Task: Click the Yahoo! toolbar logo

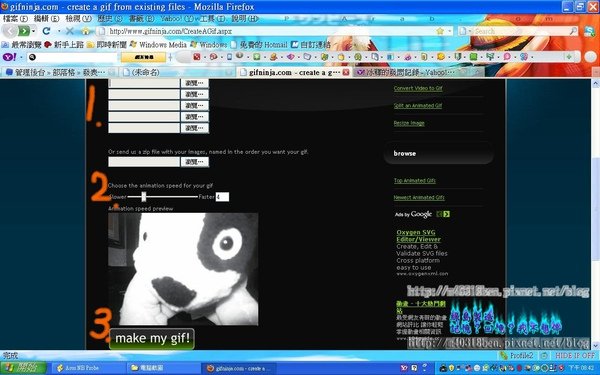Action: 10,57
